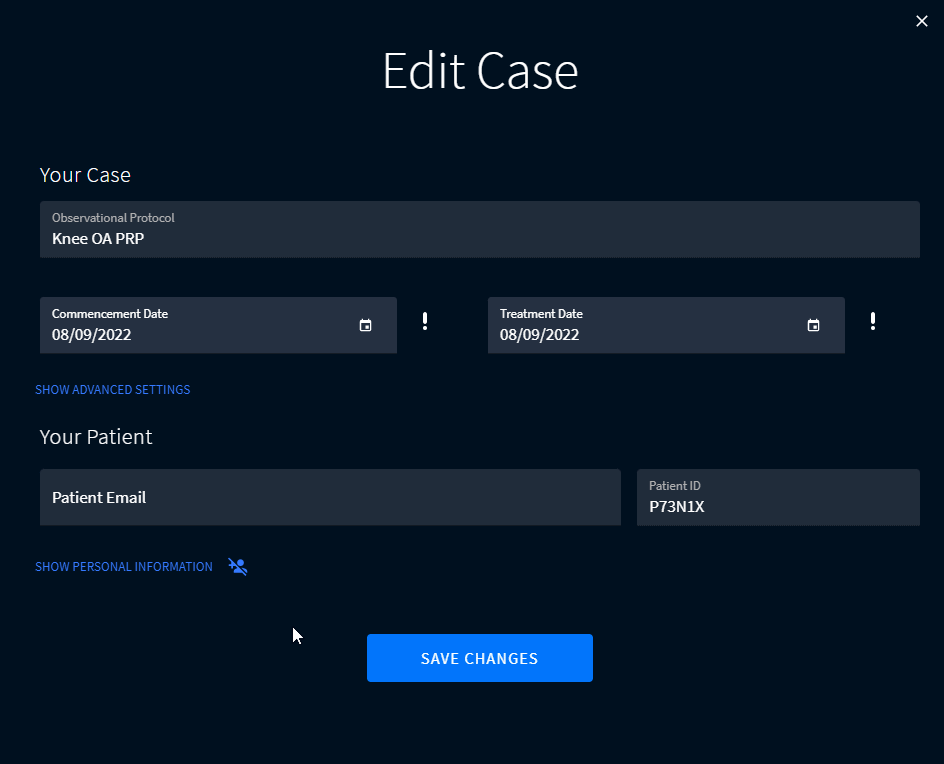Close the Edit Case dialog
The image size is (944, 764).
pyautogui.click(x=921, y=21)
